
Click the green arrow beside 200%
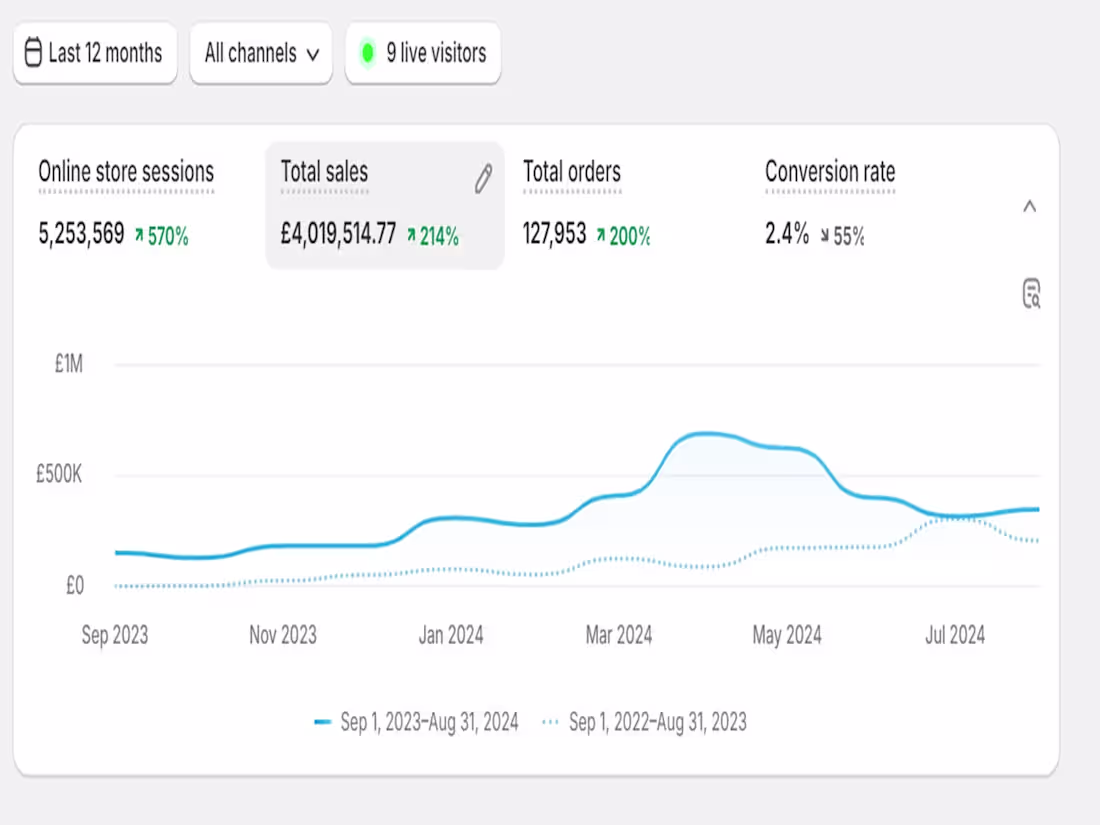601,236
